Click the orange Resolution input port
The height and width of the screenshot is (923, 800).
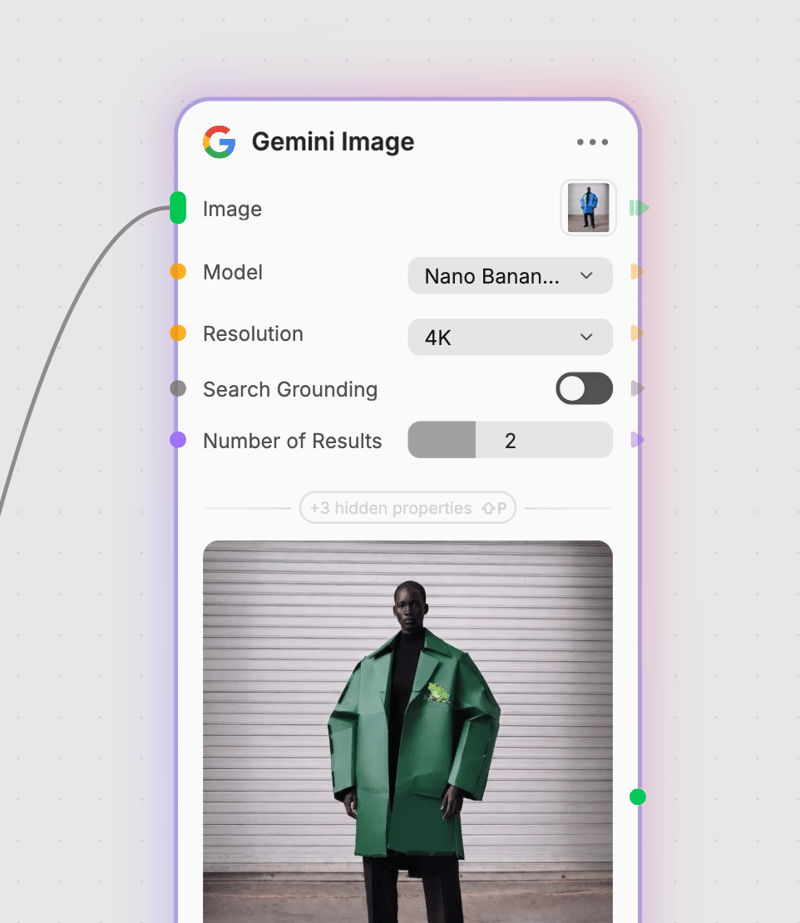pos(178,333)
